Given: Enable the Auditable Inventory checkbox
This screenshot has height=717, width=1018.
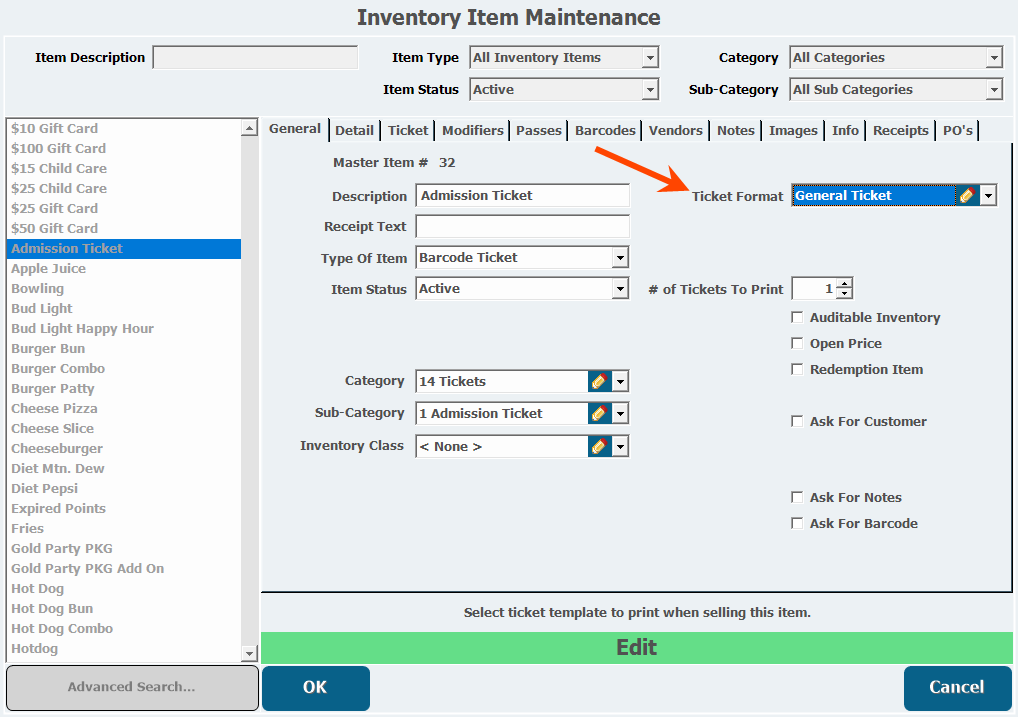Looking at the screenshot, I should (797, 318).
